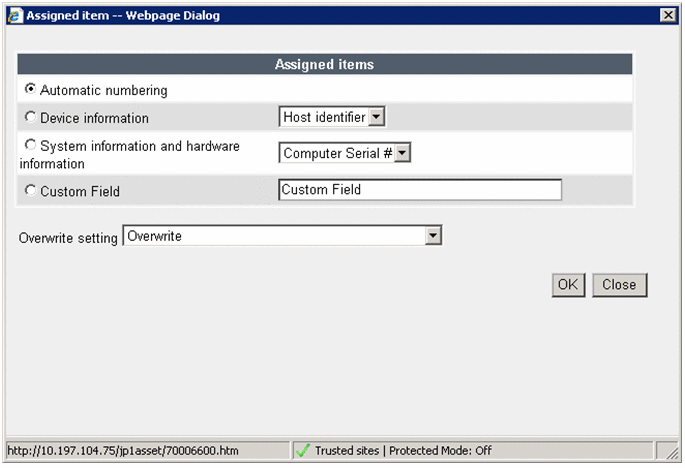Close the Webpage Dialog window with X
Viewport: 685px width, 468px height.
[x=668, y=15]
